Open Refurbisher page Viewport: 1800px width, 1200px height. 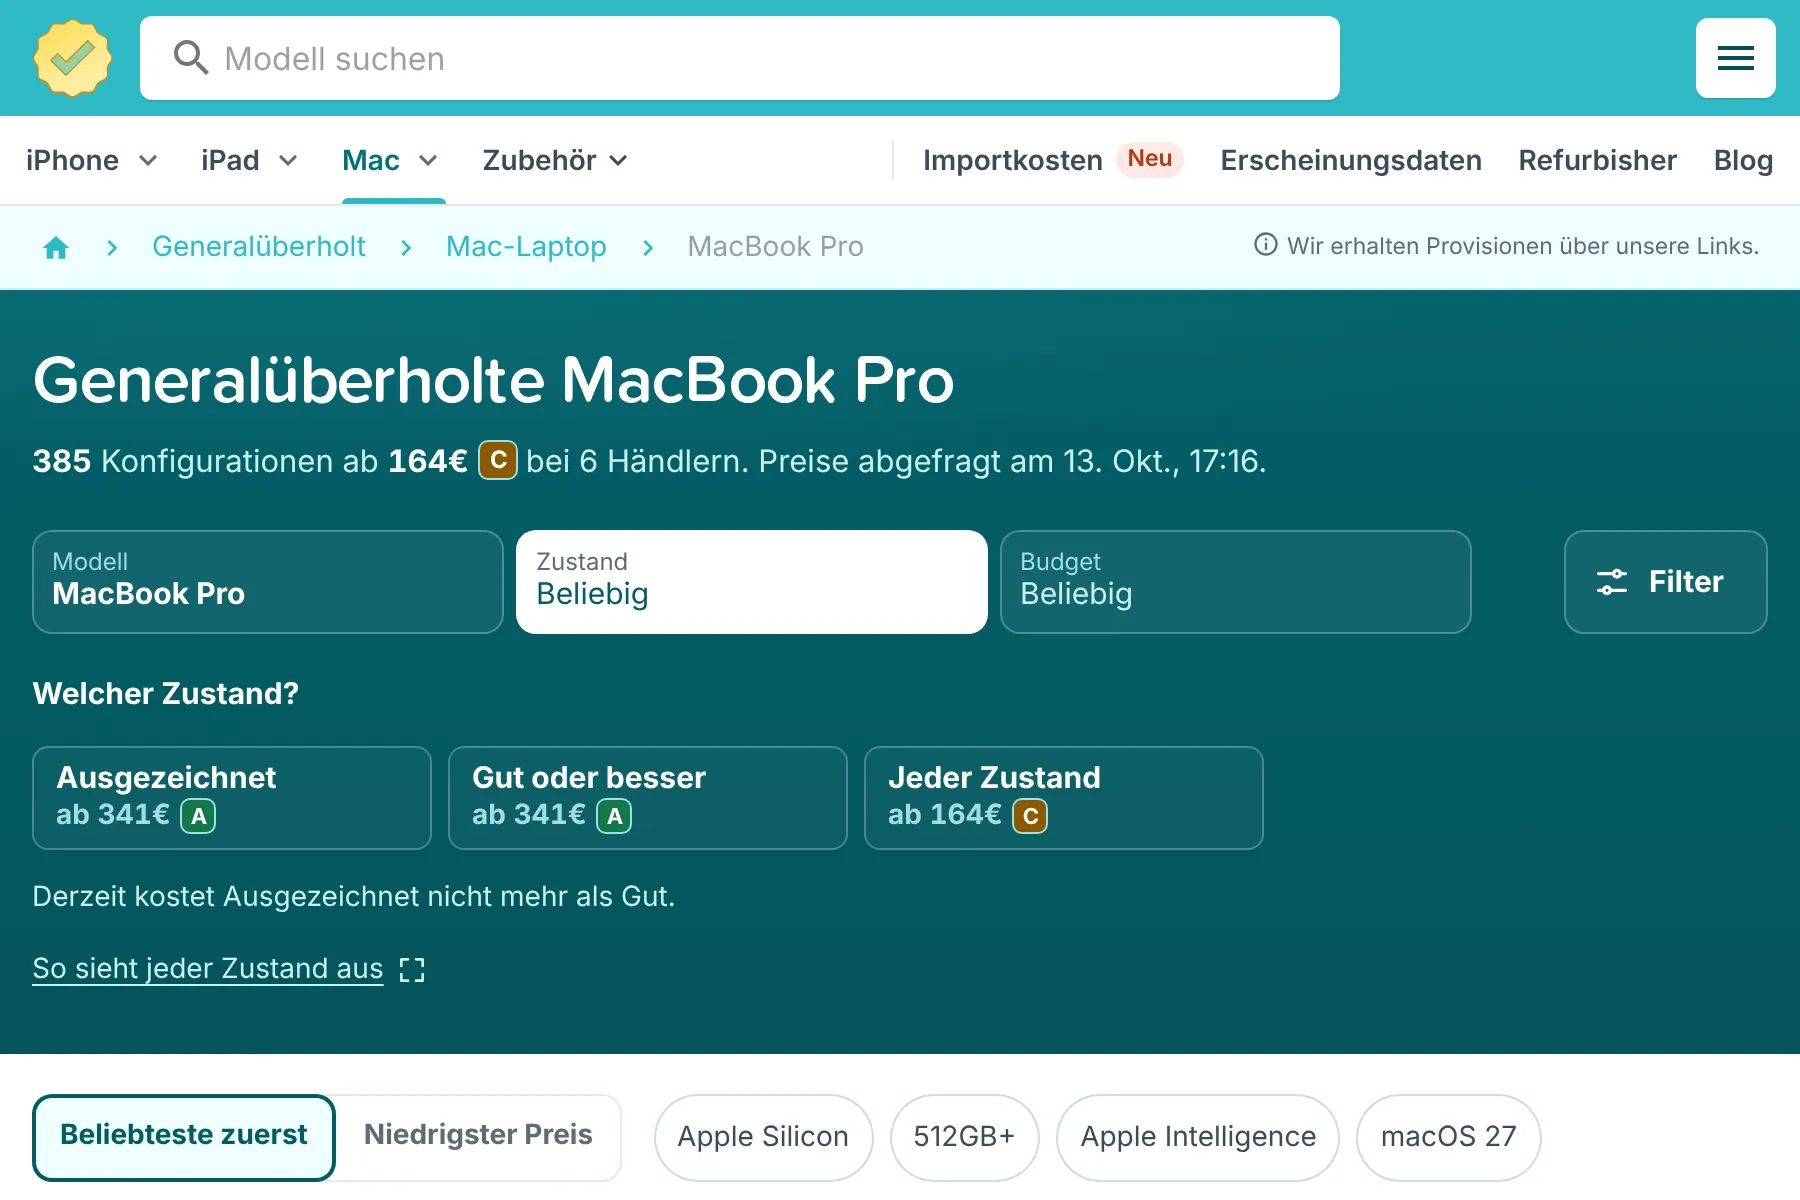1597,160
